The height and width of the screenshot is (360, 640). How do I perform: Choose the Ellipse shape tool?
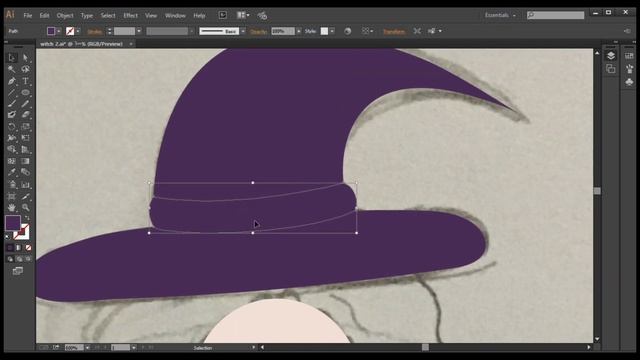(x=25, y=92)
